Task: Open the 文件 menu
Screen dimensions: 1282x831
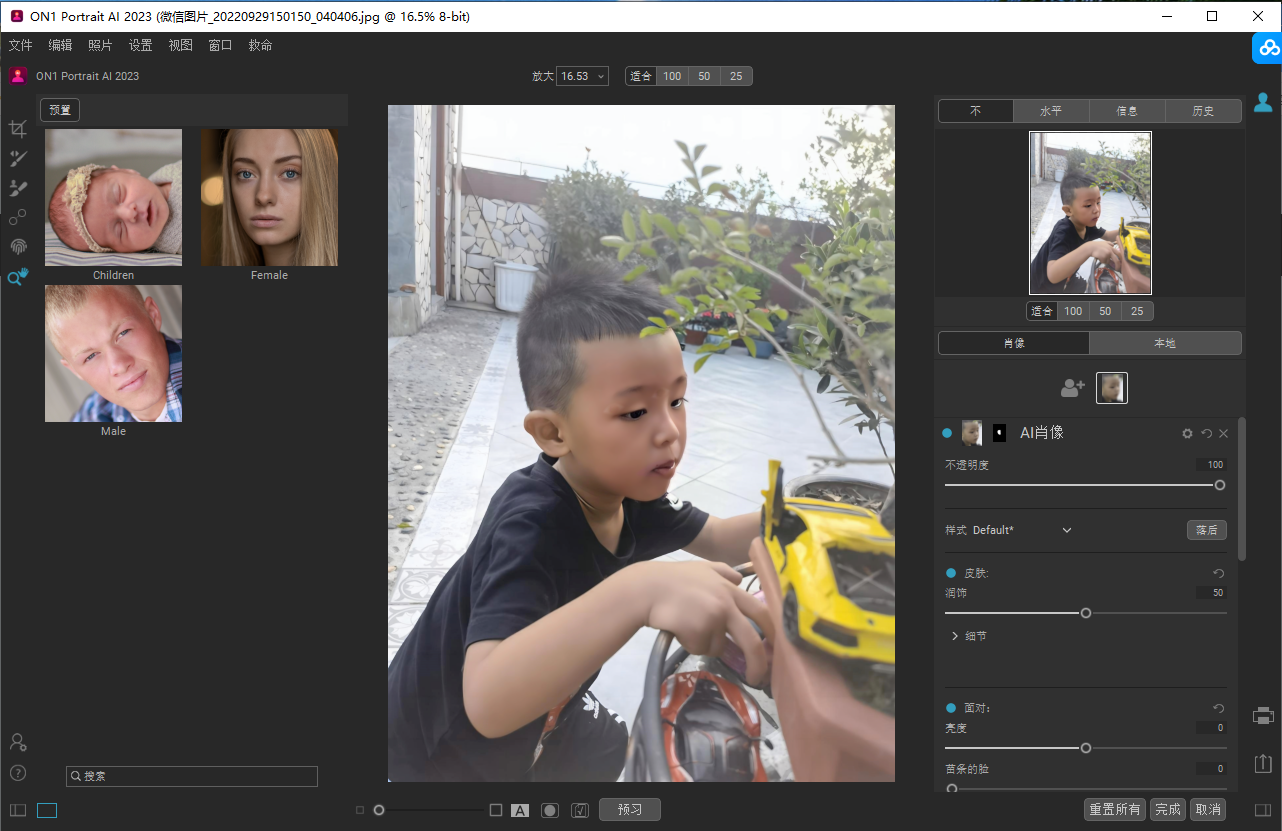Action: click(x=21, y=45)
